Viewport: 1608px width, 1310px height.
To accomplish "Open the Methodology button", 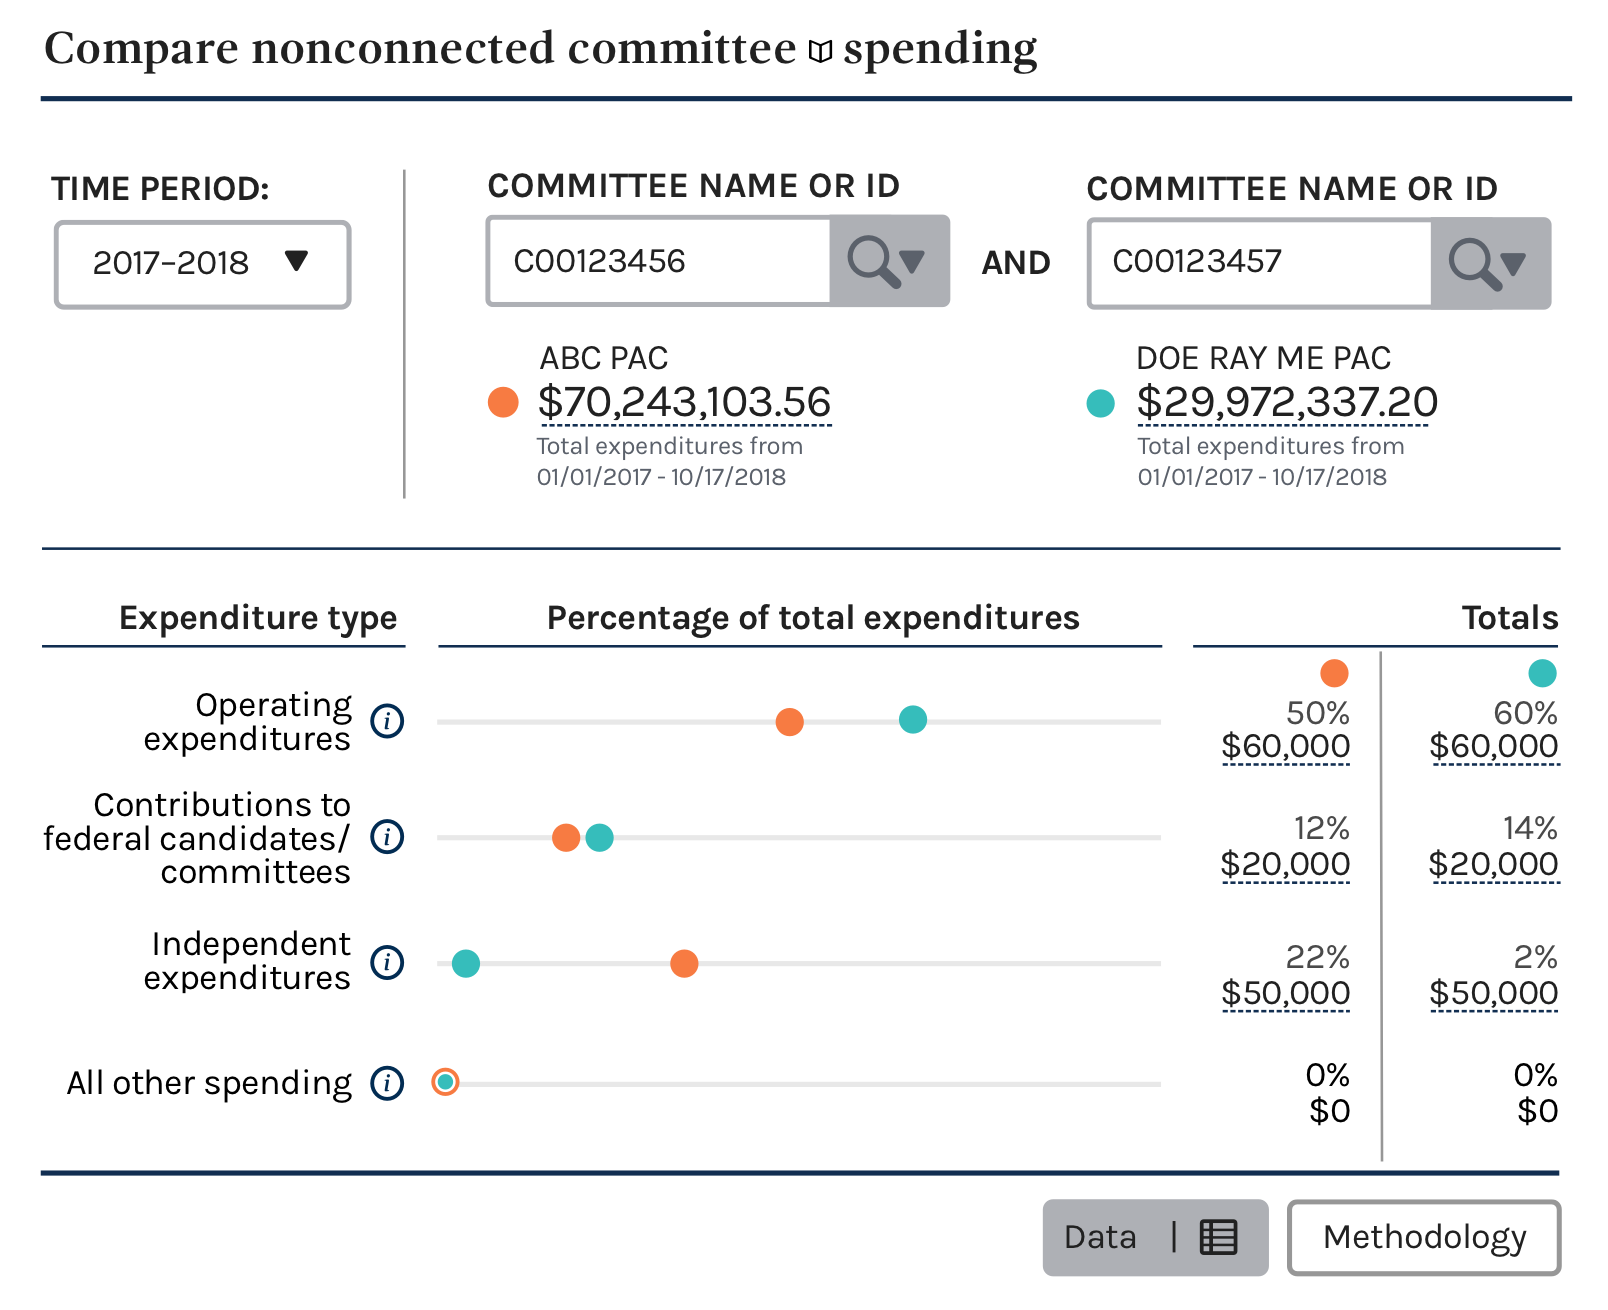I will click(1424, 1238).
